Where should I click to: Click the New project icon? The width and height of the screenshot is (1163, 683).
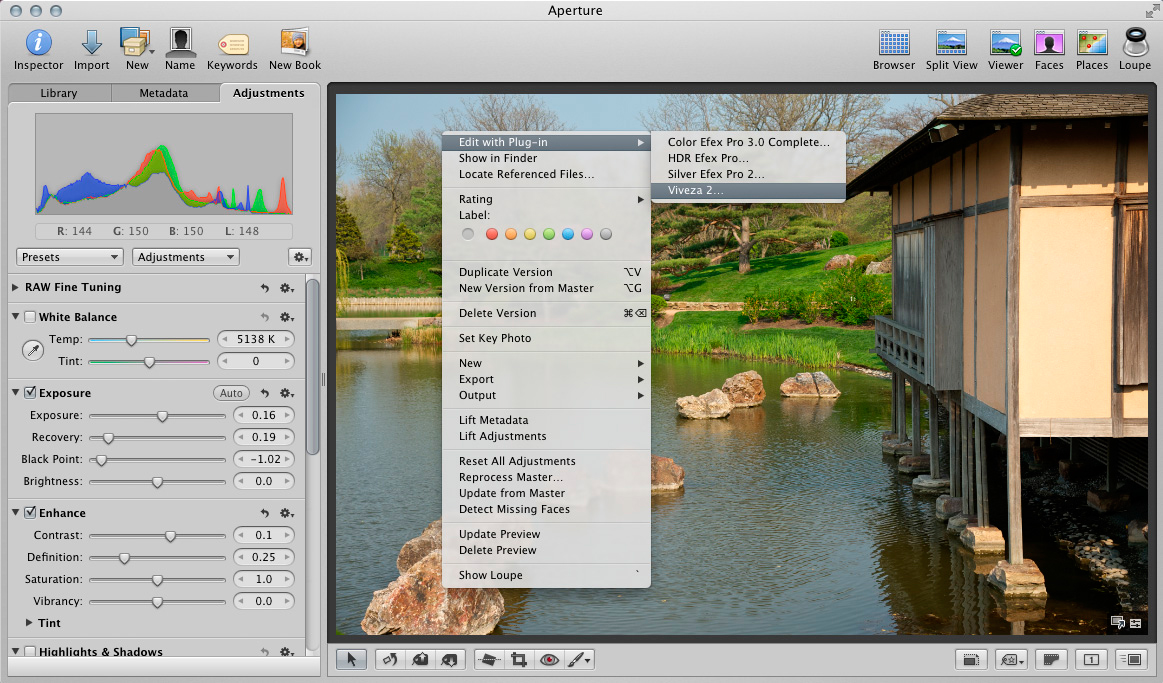click(x=136, y=42)
